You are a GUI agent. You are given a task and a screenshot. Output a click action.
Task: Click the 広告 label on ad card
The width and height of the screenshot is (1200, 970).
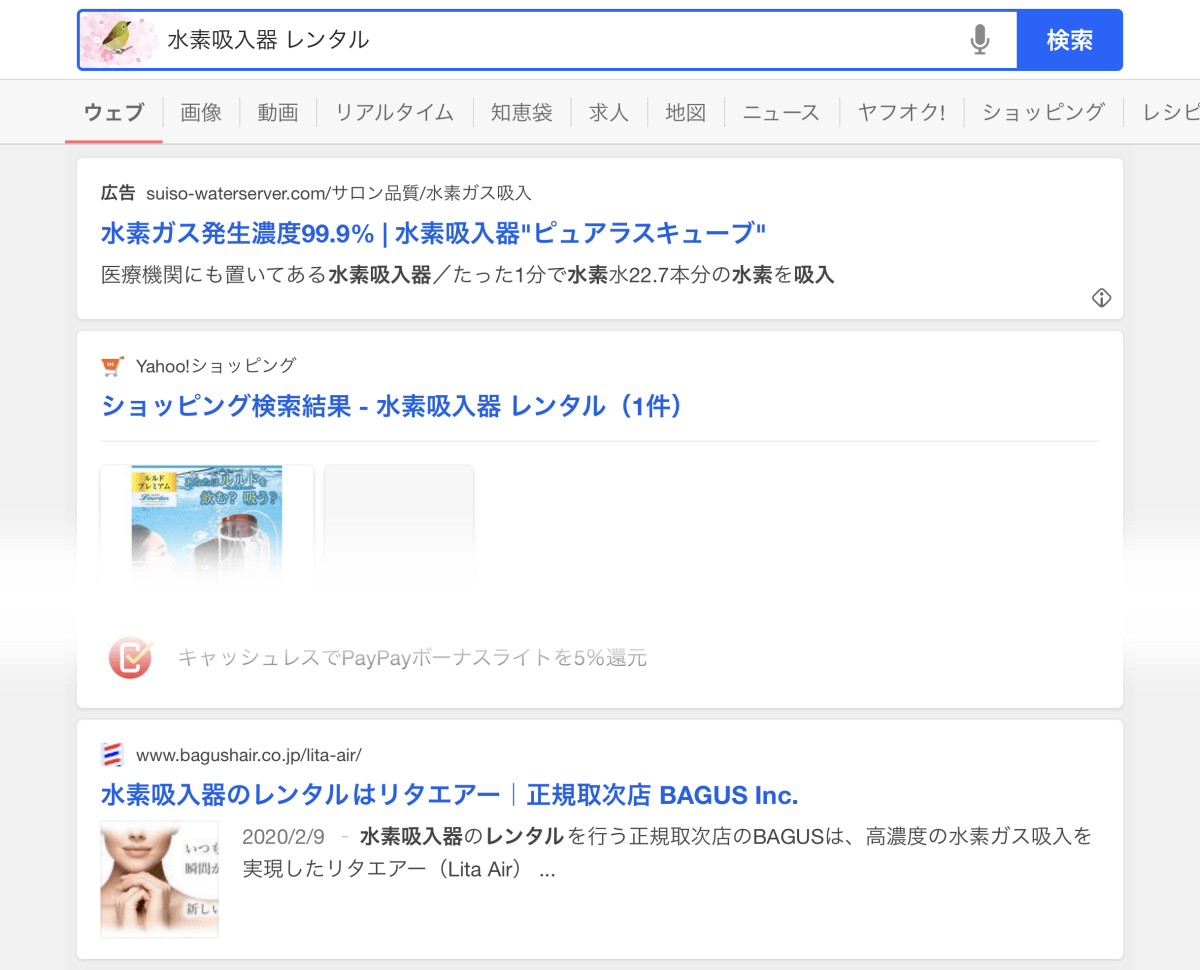118,193
